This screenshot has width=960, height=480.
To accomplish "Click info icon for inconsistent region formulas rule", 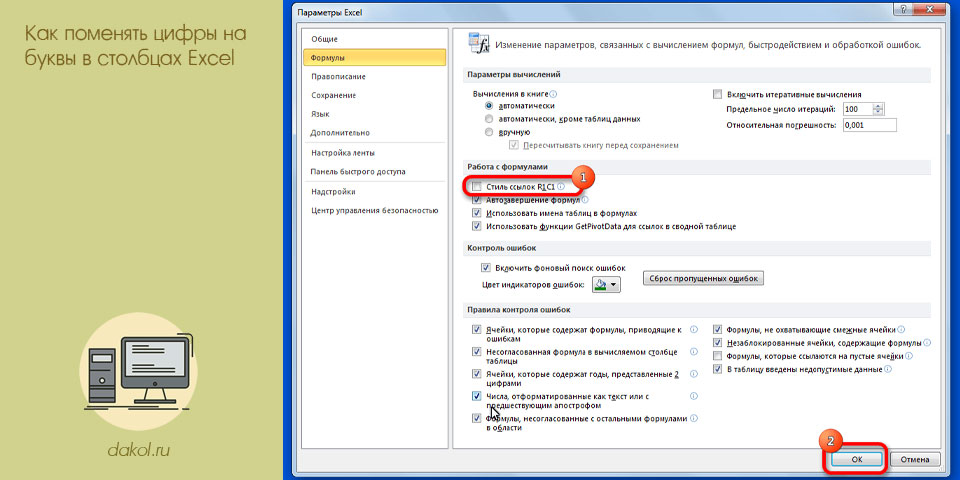I will [694, 419].
